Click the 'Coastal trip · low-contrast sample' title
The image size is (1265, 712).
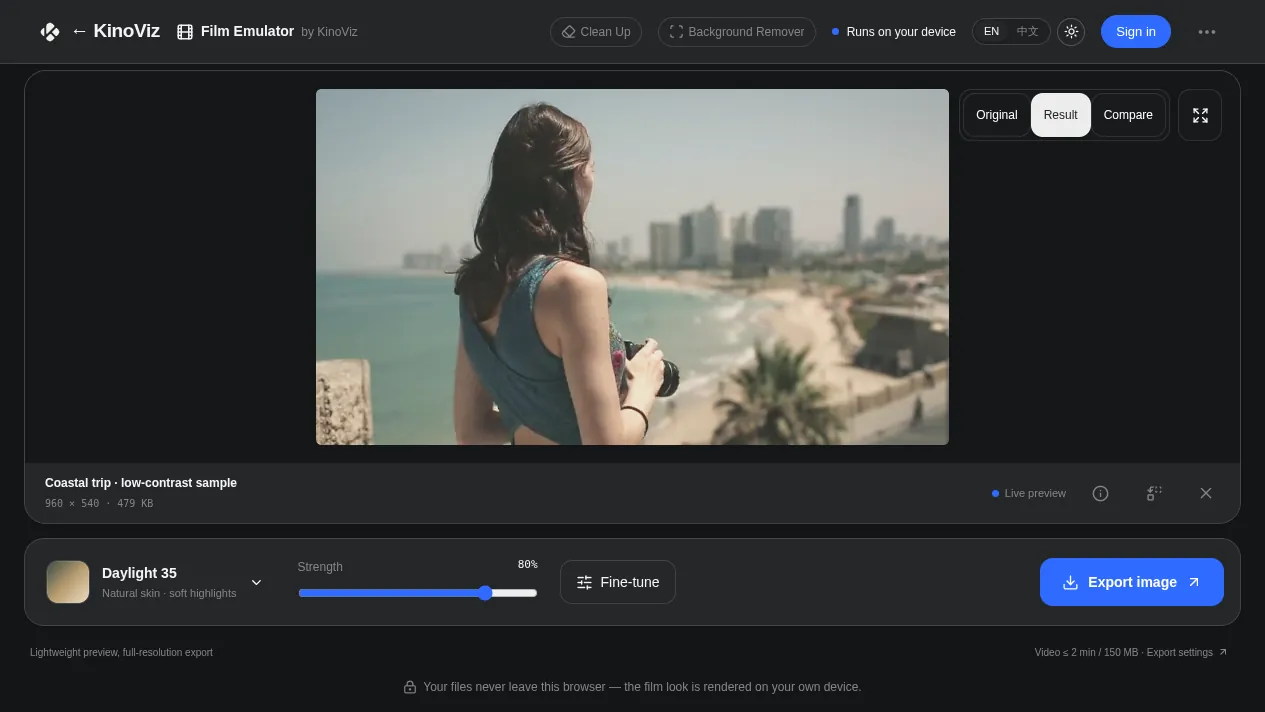141,483
